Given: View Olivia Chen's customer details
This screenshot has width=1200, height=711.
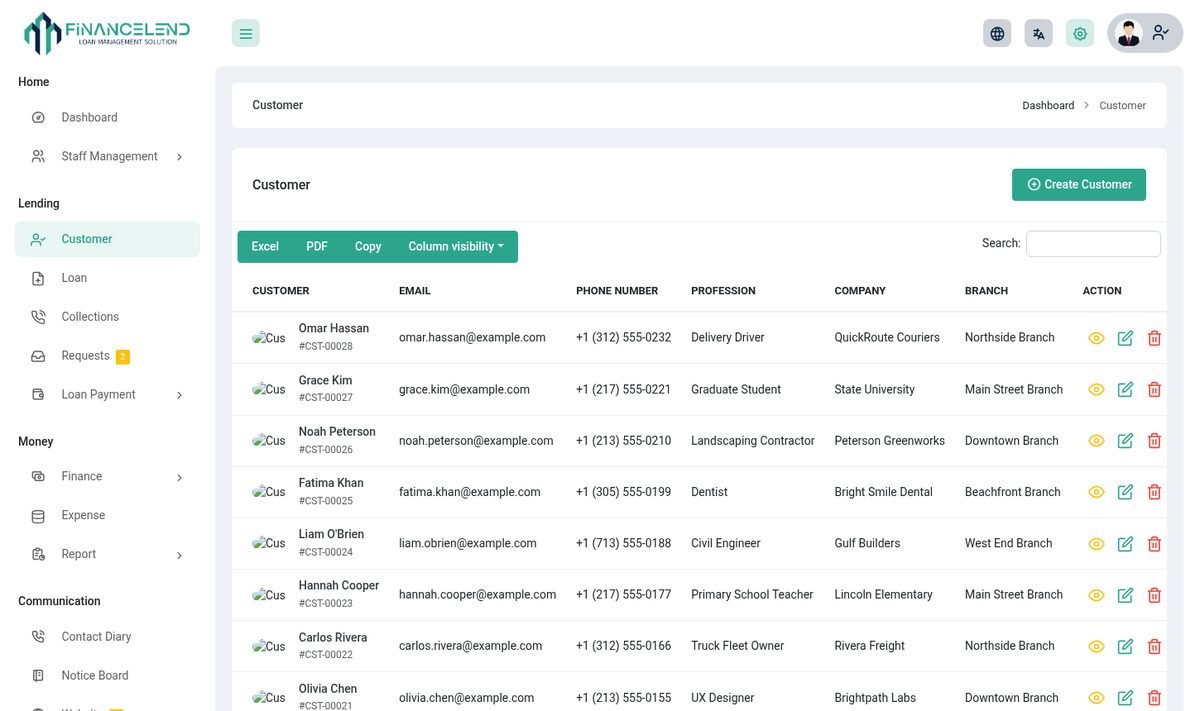Looking at the screenshot, I should coord(1096,697).
